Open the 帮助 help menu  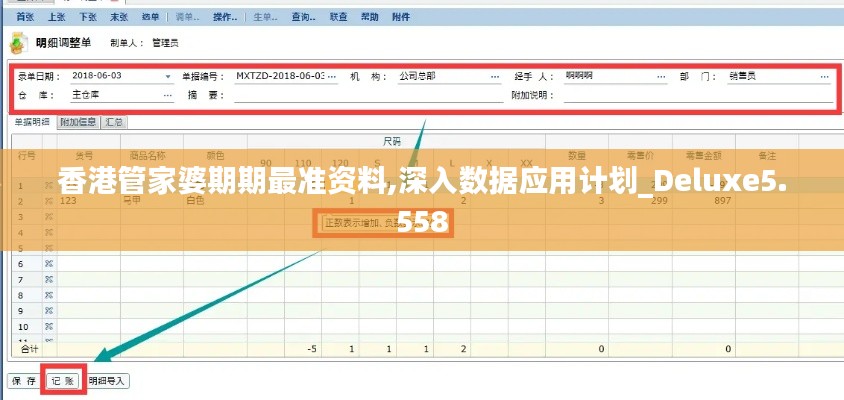tap(369, 17)
